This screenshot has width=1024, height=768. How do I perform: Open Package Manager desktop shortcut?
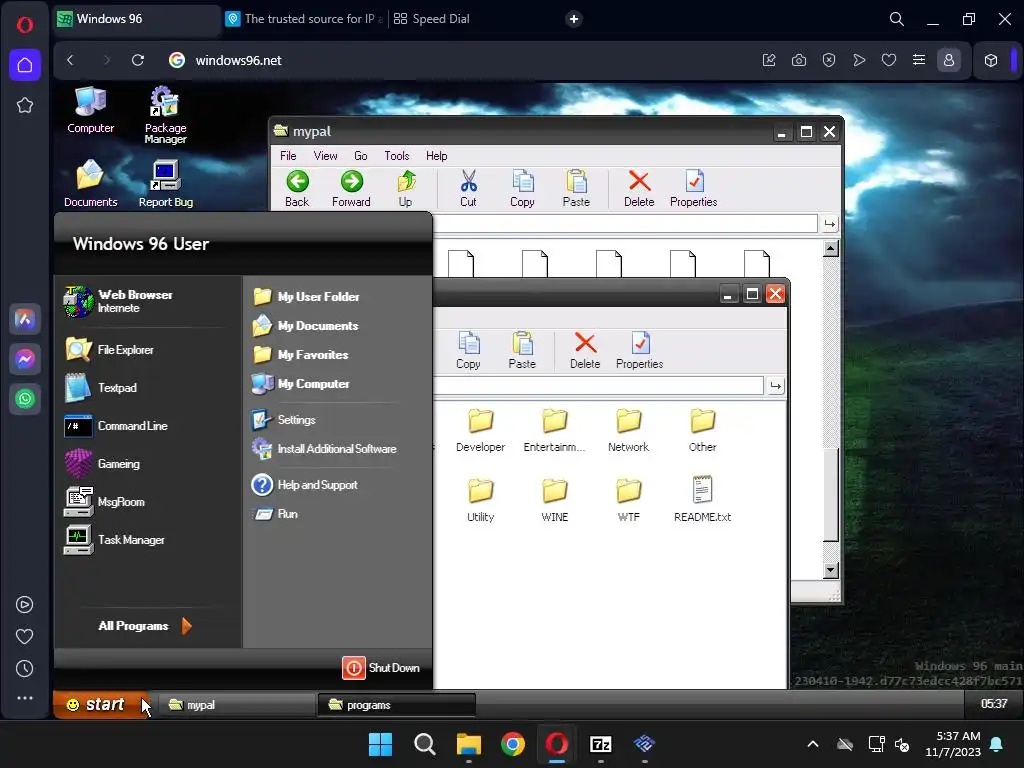coord(165,115)
